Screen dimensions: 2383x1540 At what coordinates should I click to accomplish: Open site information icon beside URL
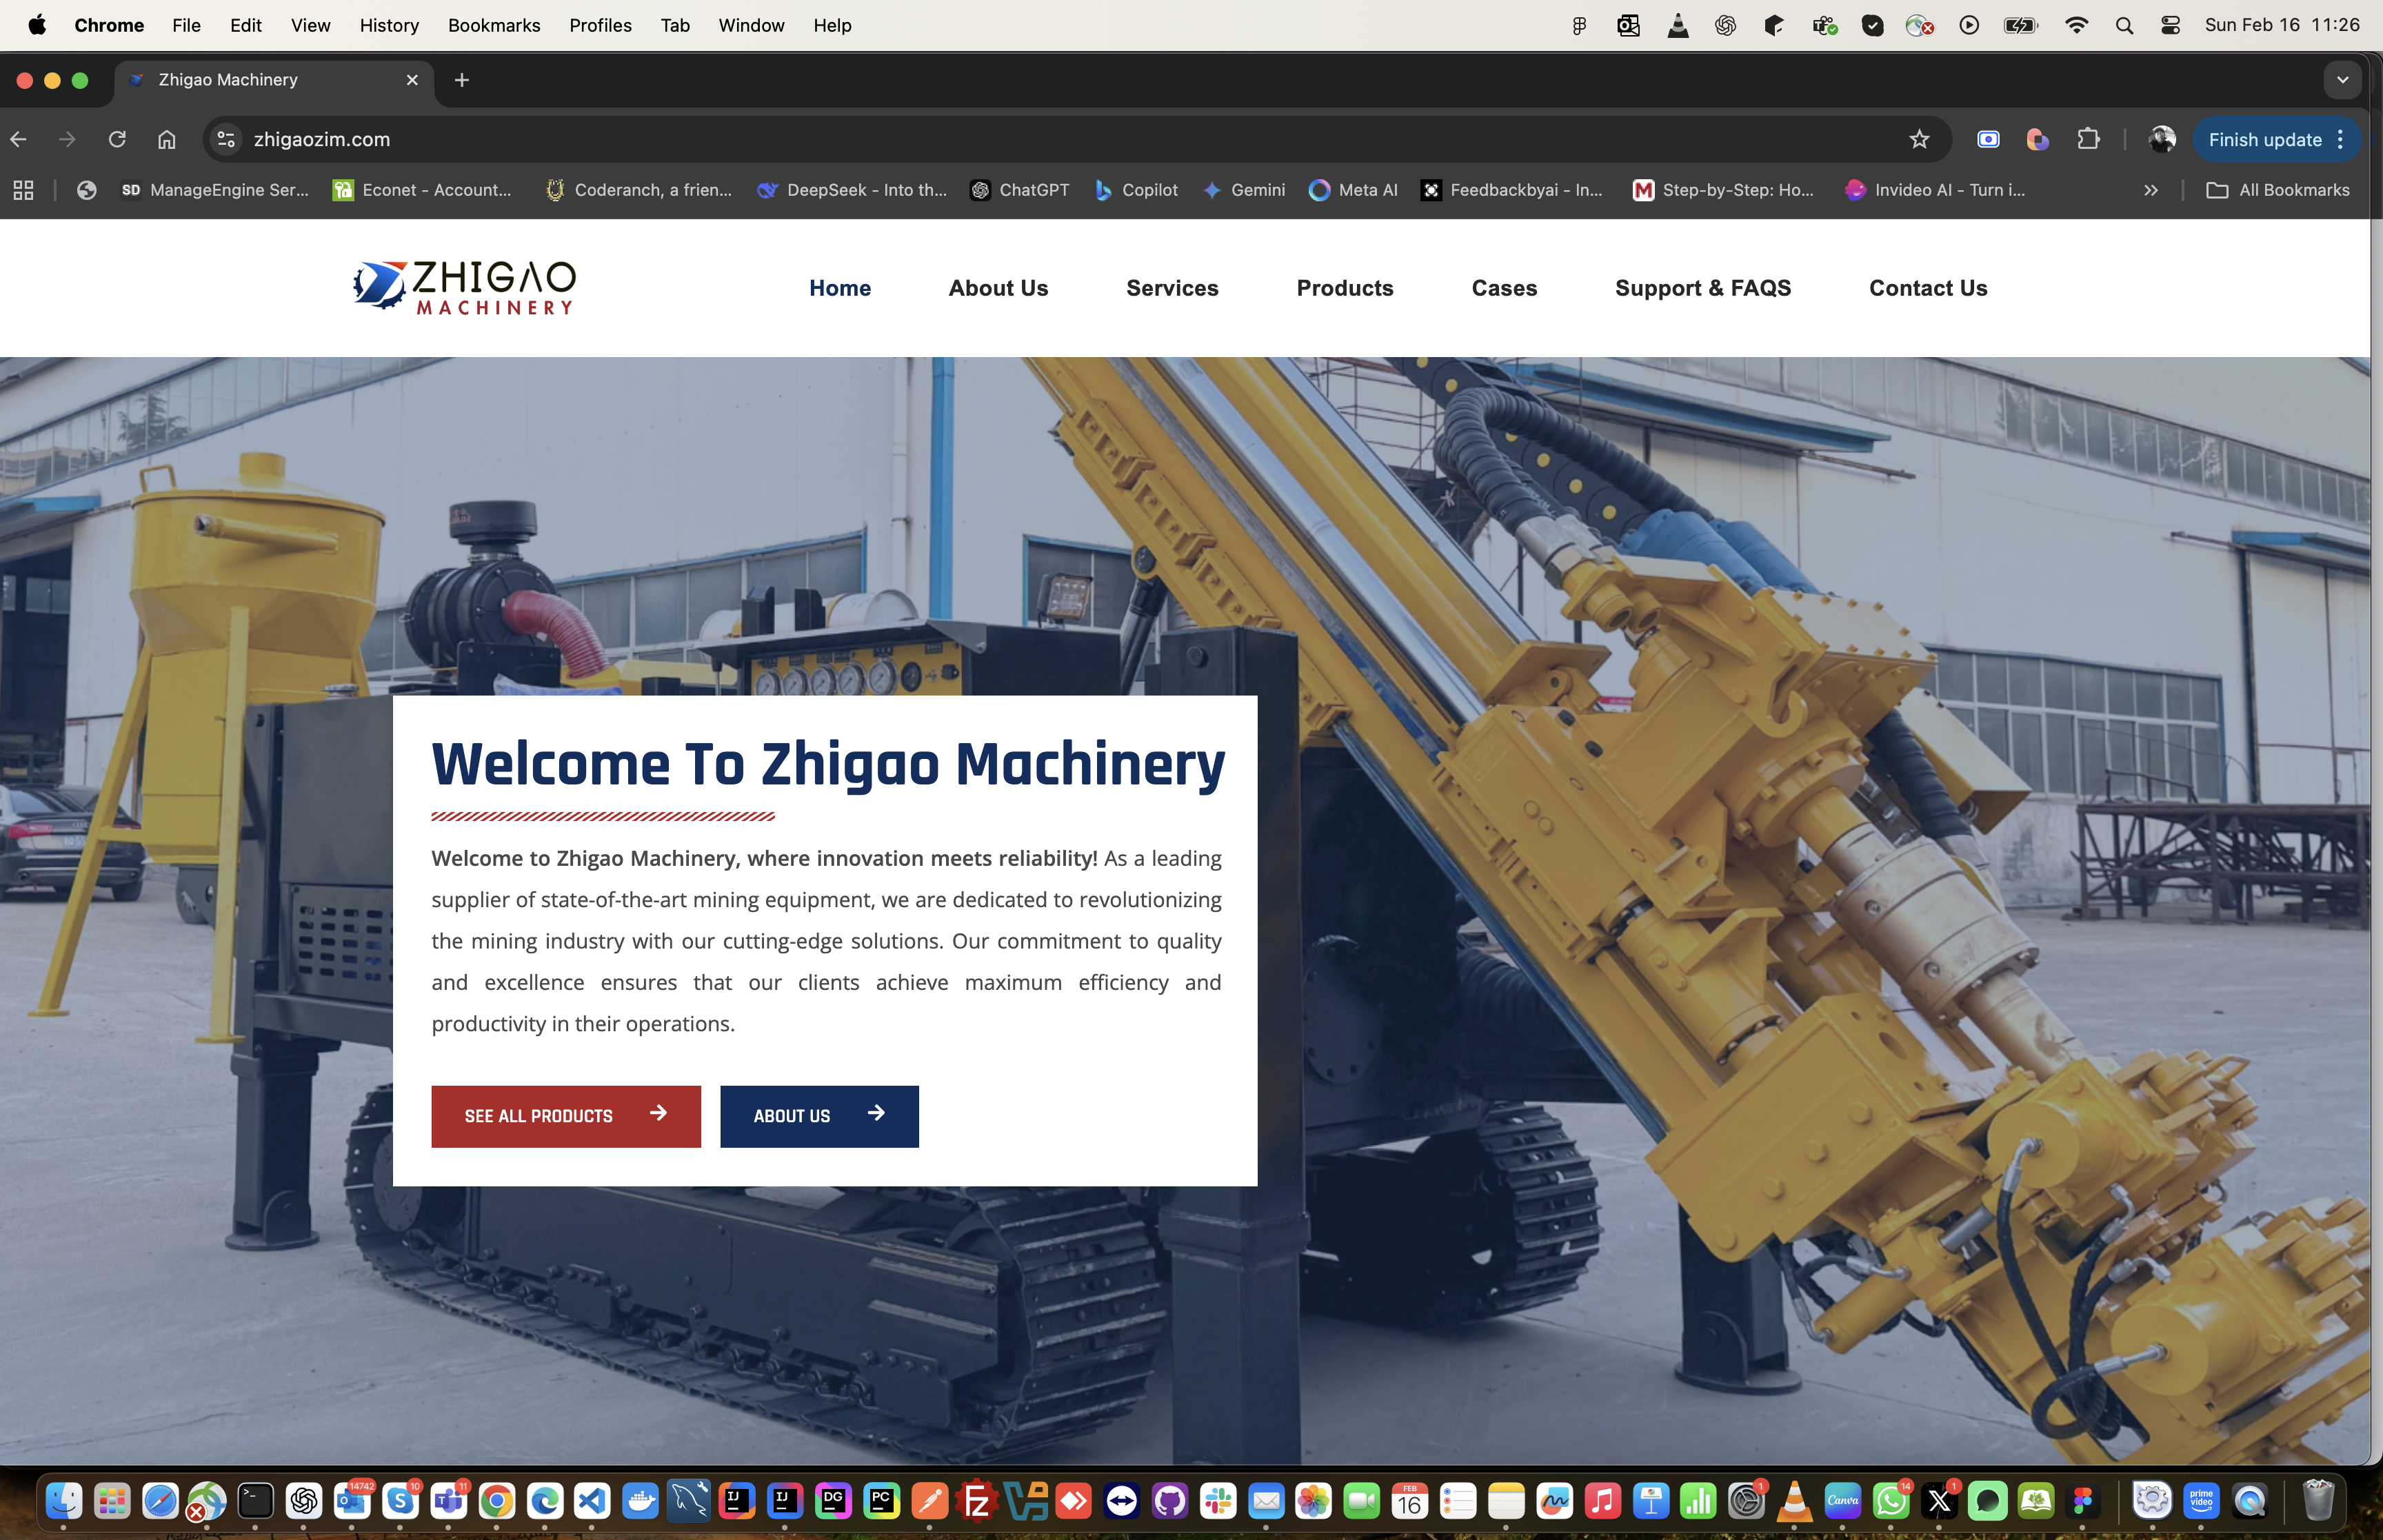[227, 140]
